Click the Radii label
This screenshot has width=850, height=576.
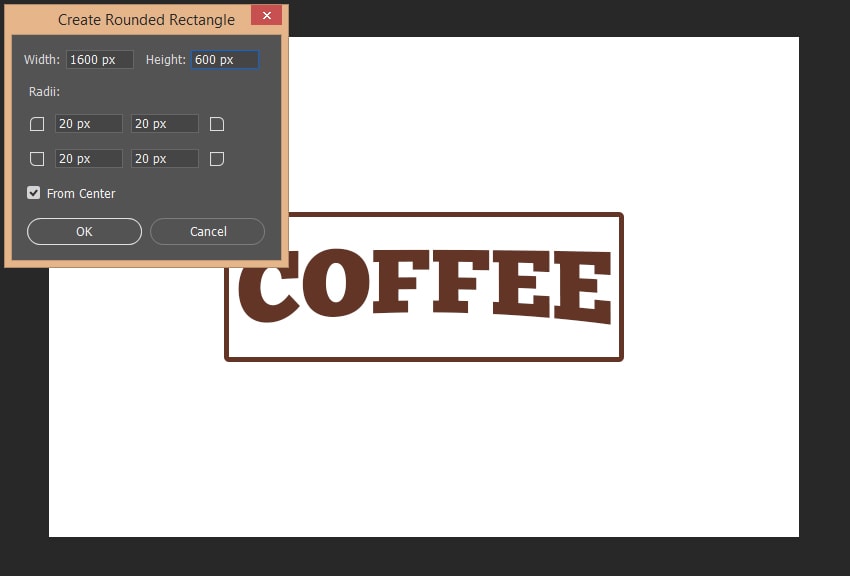coord(44,92)
